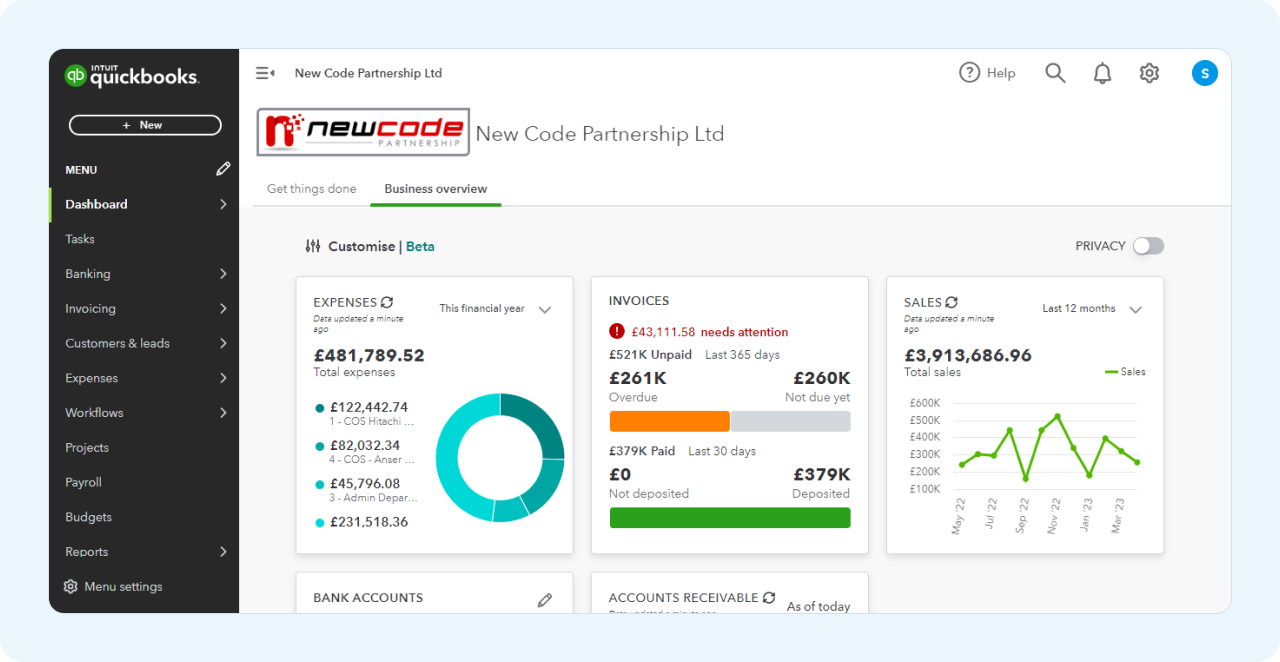
Task: Refresh the Accounts Receivable widget
Action: 769,598
